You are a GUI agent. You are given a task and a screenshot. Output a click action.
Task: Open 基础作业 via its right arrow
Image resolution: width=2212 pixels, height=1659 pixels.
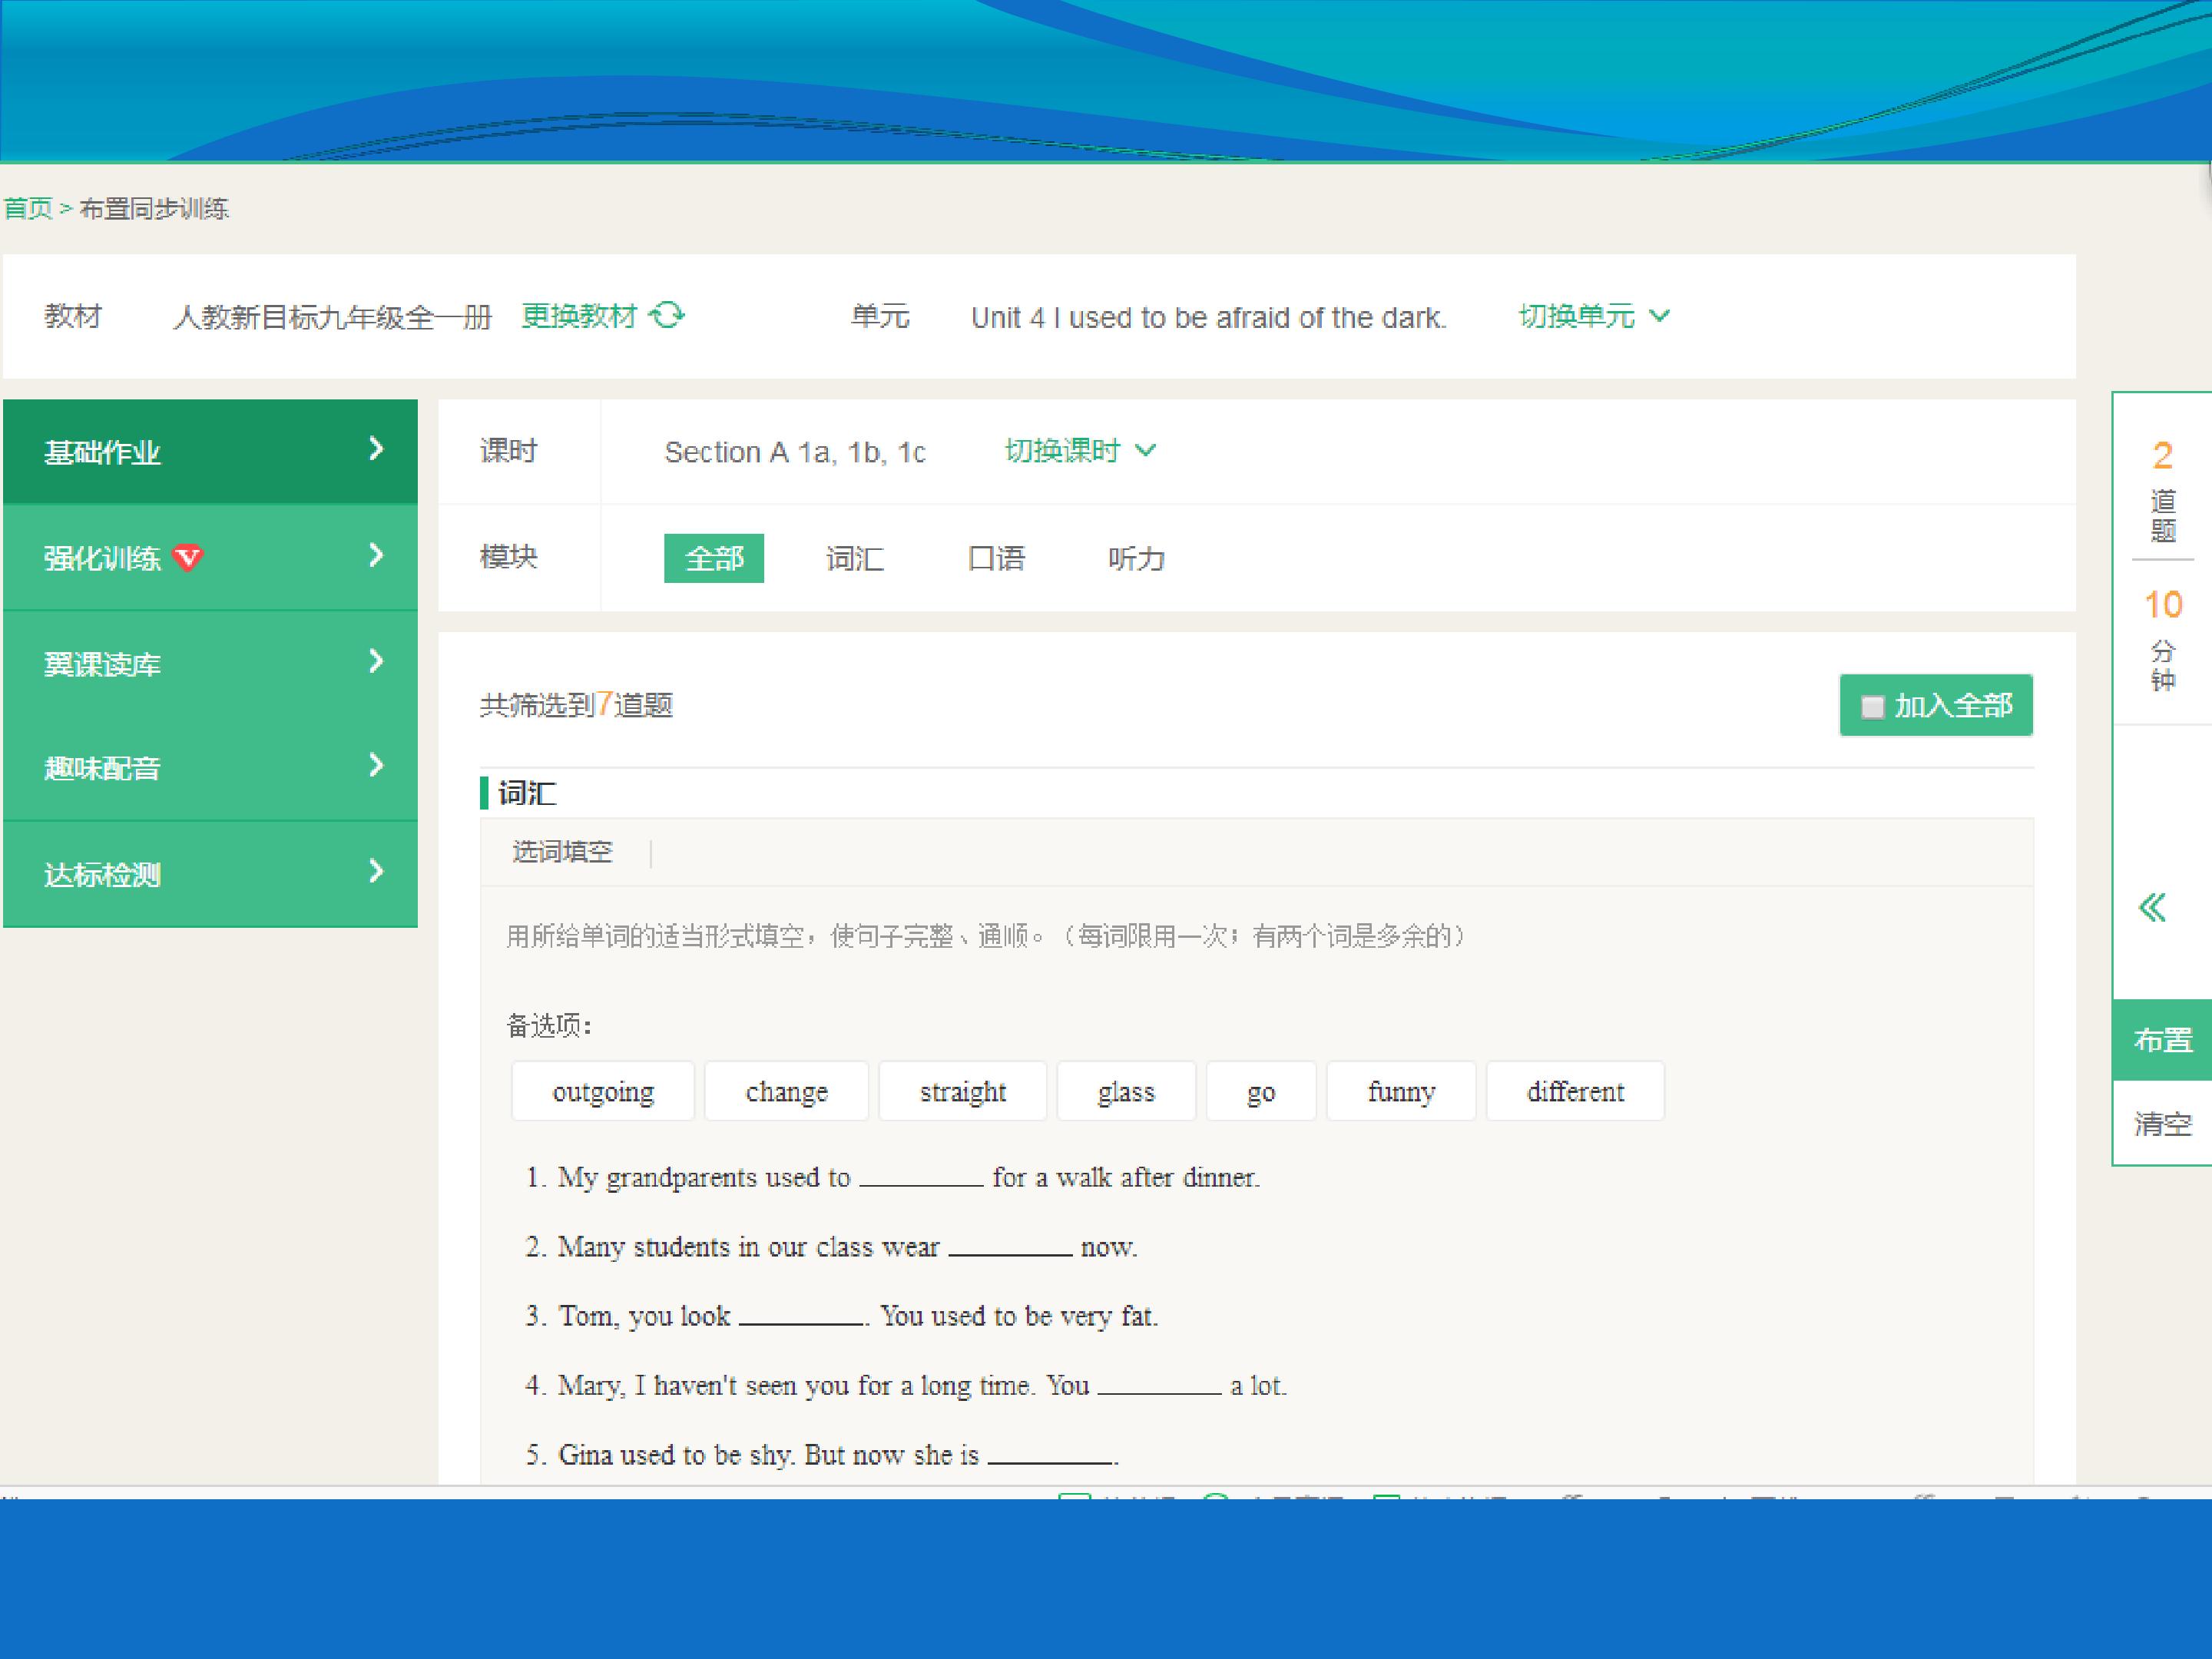click(376, 449)
